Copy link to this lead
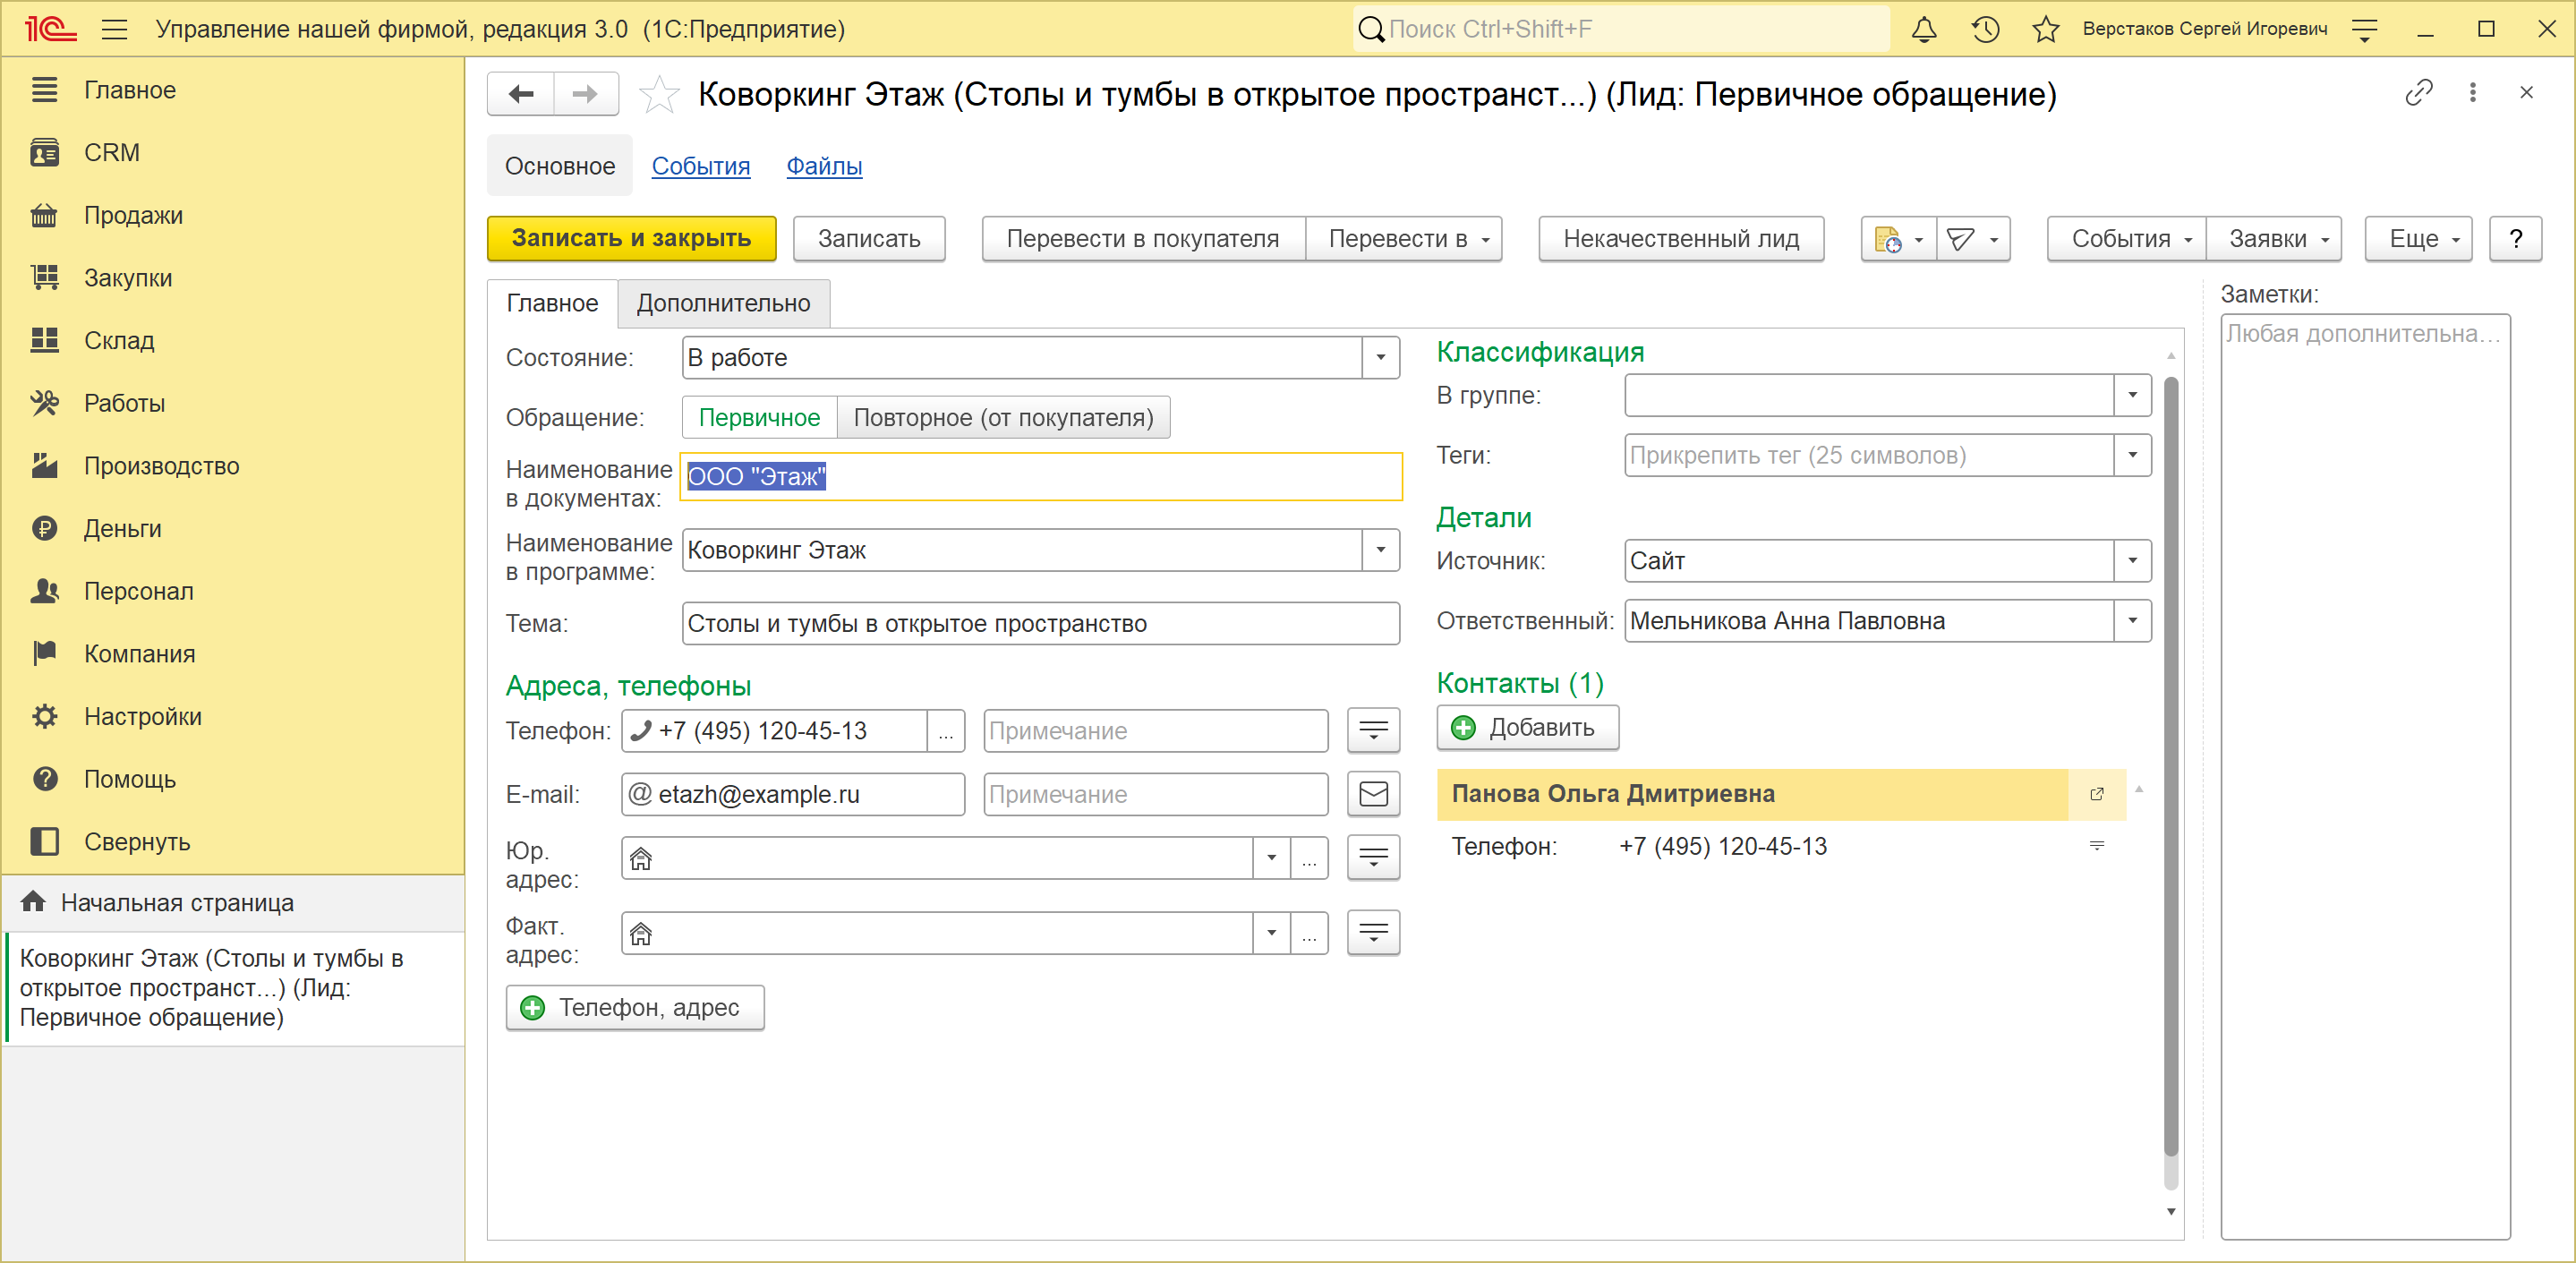This screenshot has height=1263, width=2576. tap(2418, 93)
